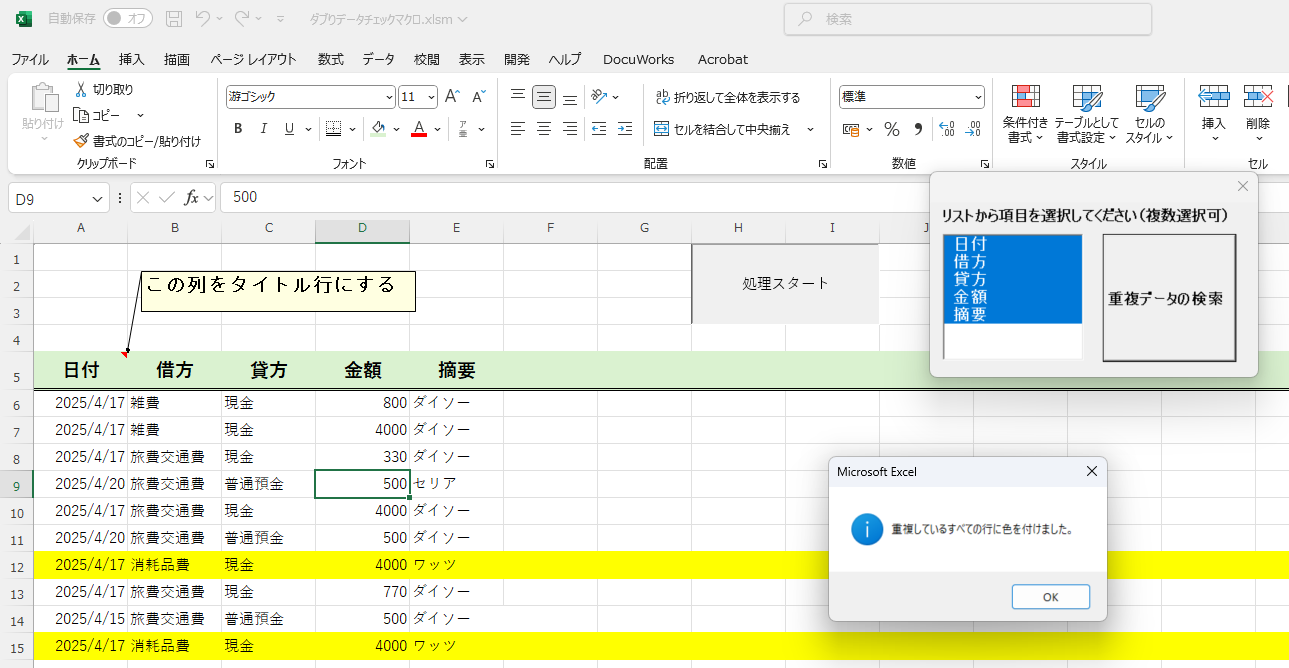Screen dimensions: 1289x668
Task: Open the font name dropdown 游ゴシック
Action: click(x=389, y=97)
